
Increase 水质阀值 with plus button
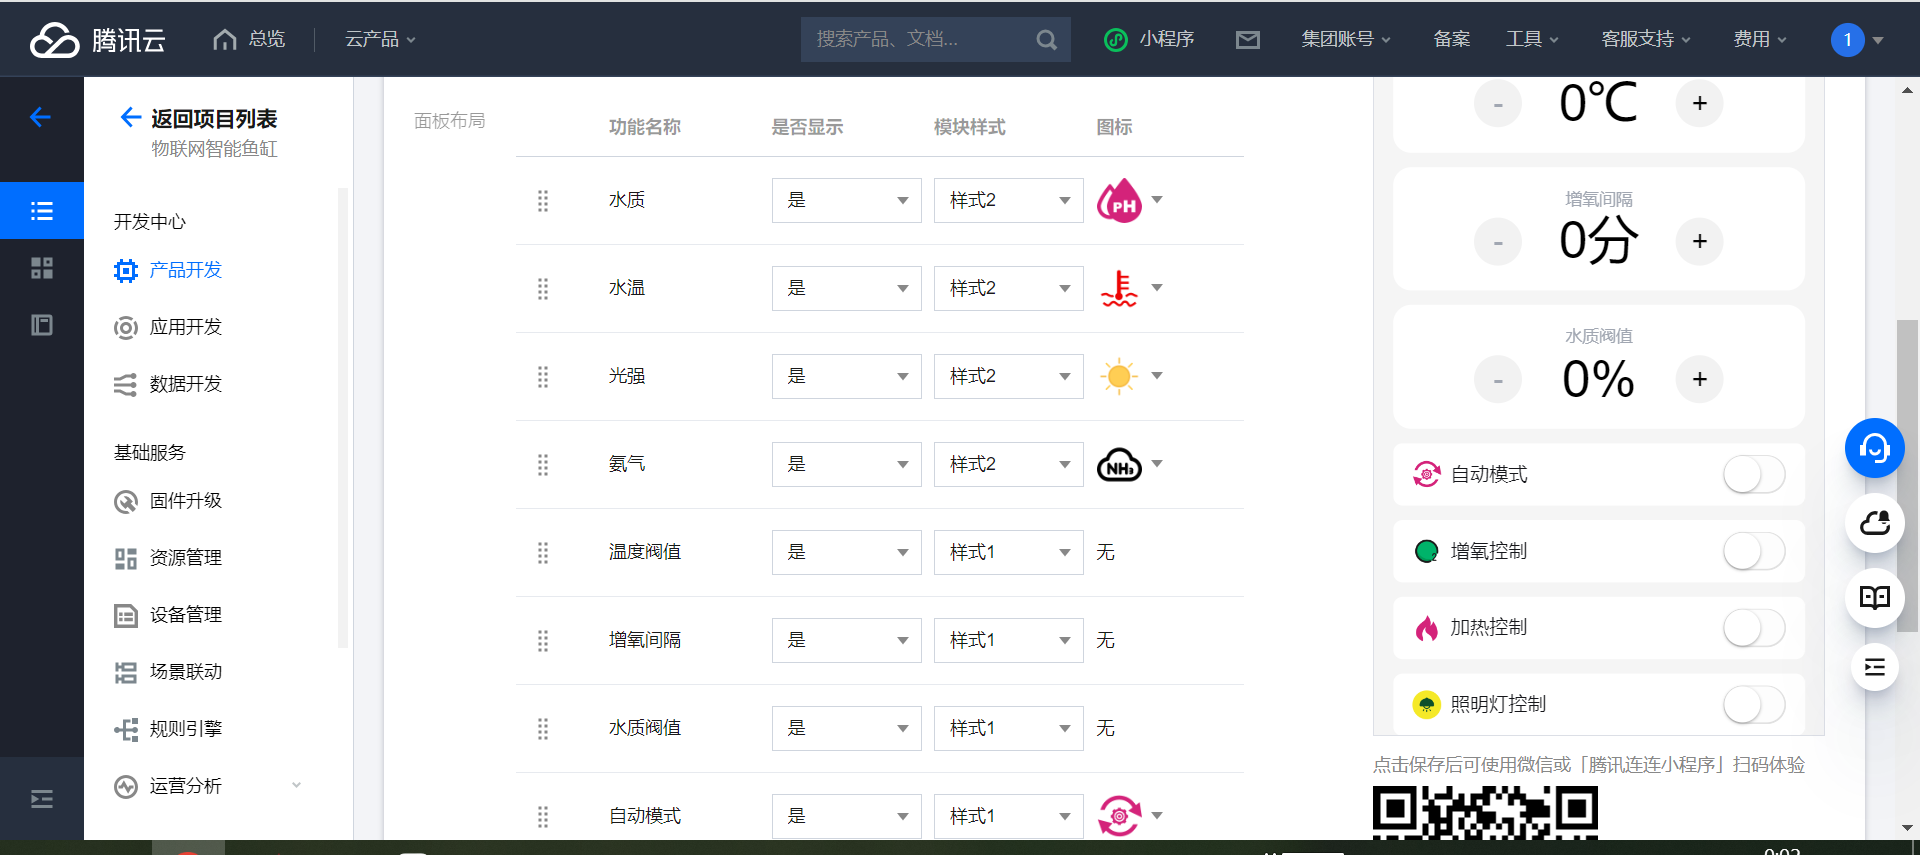(x=1699, y=380)
